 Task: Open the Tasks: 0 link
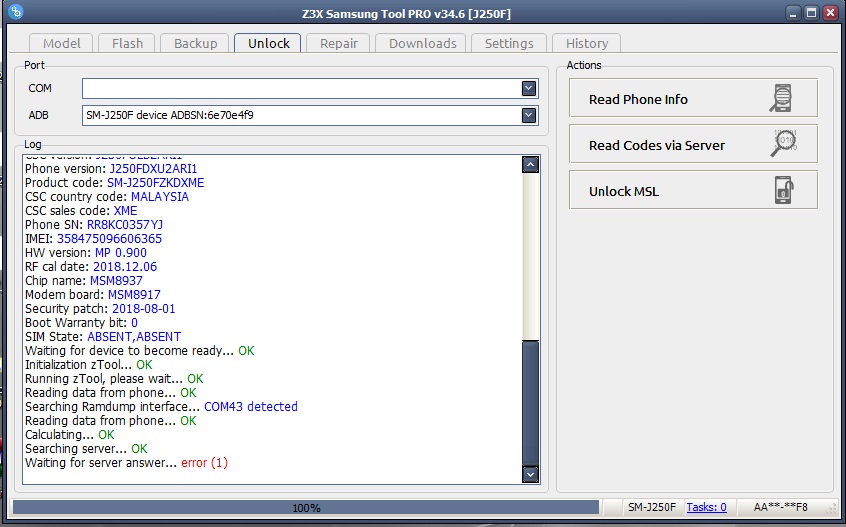(706, 507)
